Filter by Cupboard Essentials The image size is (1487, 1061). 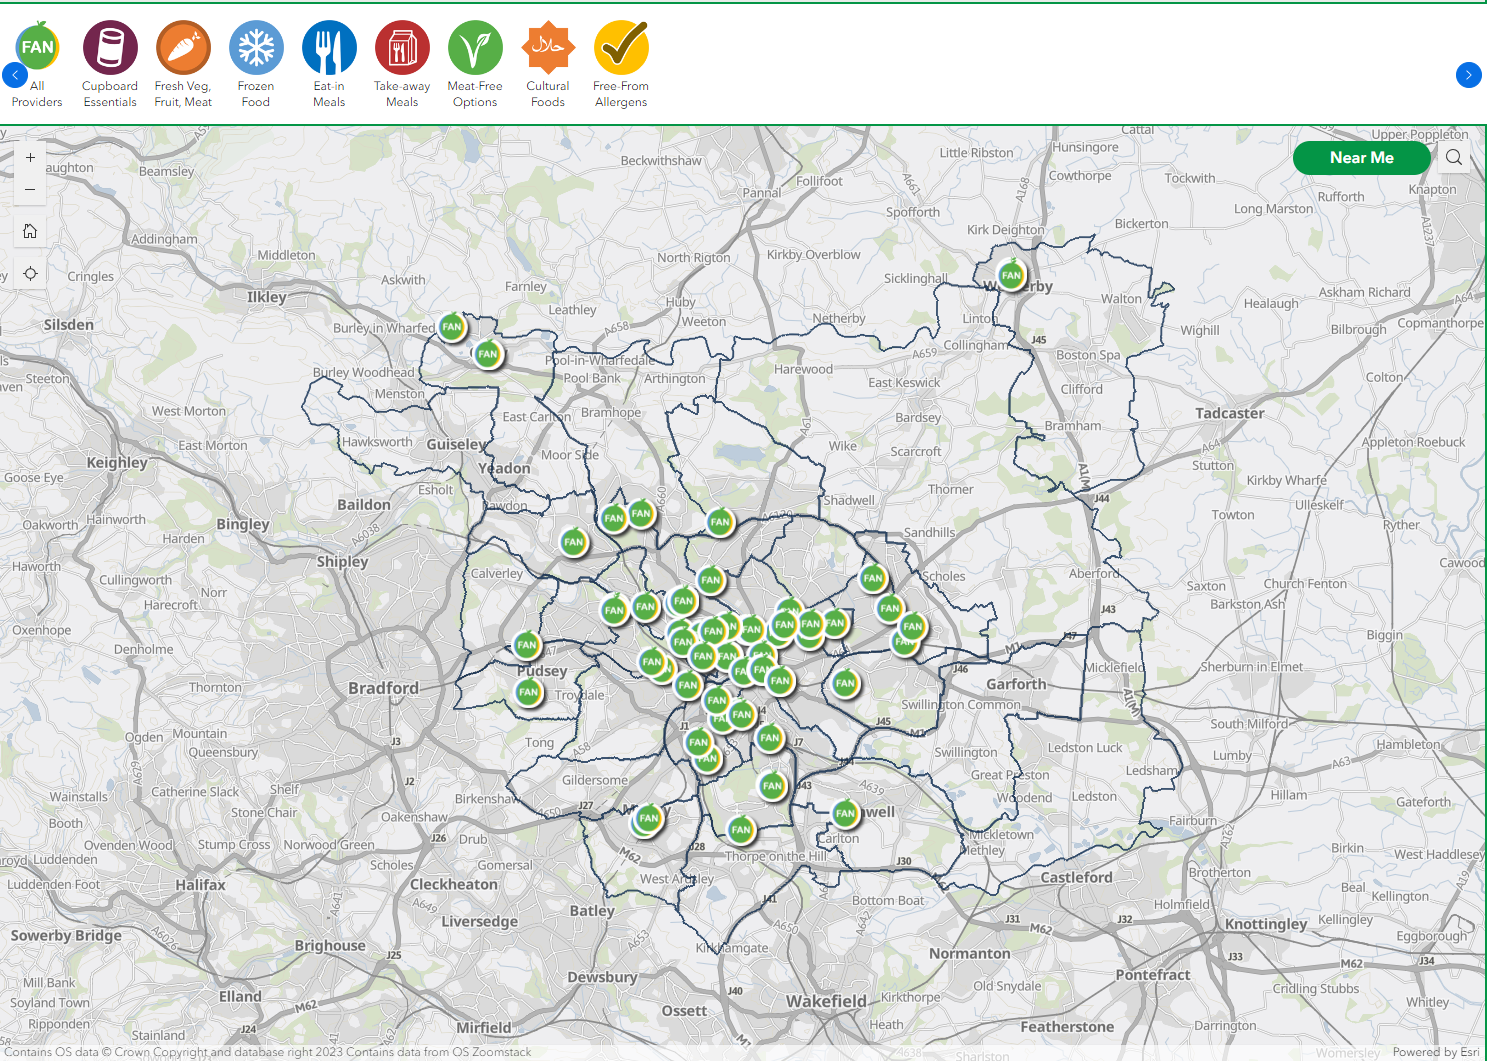pyautogui.click(x=110, y=48)
